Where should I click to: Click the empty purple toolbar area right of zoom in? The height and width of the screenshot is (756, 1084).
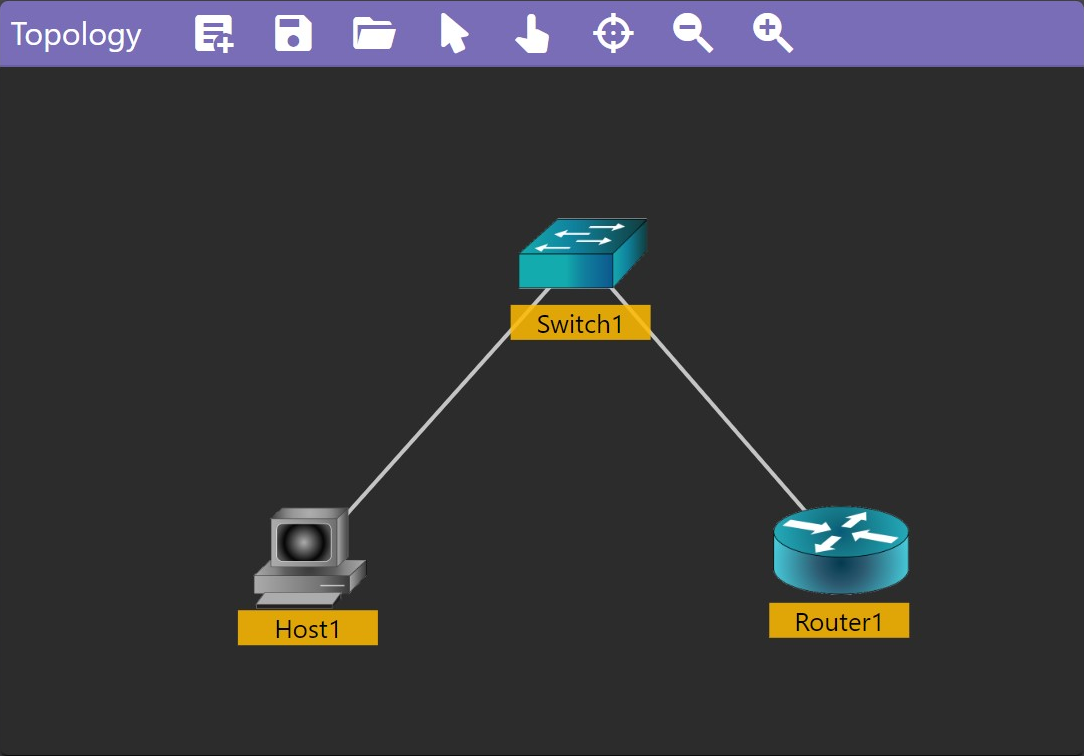pos(940,34)
